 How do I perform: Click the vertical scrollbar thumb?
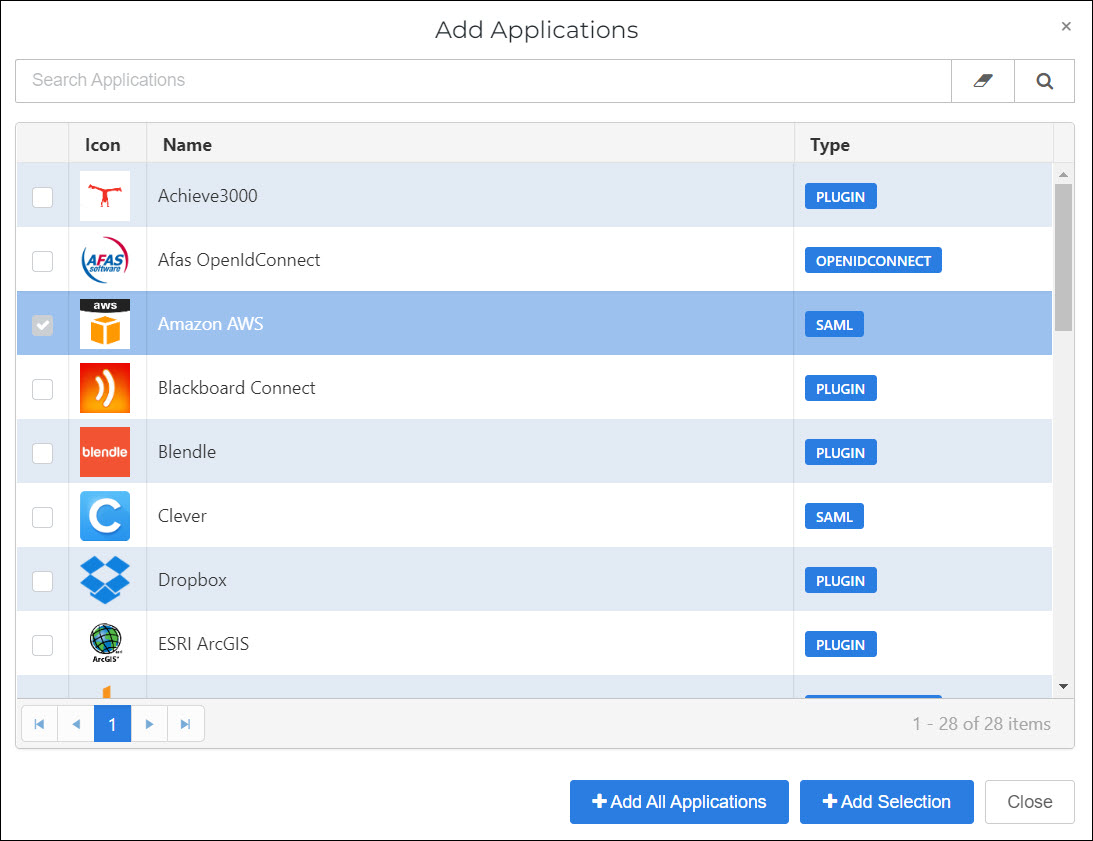pos(1063,257)
